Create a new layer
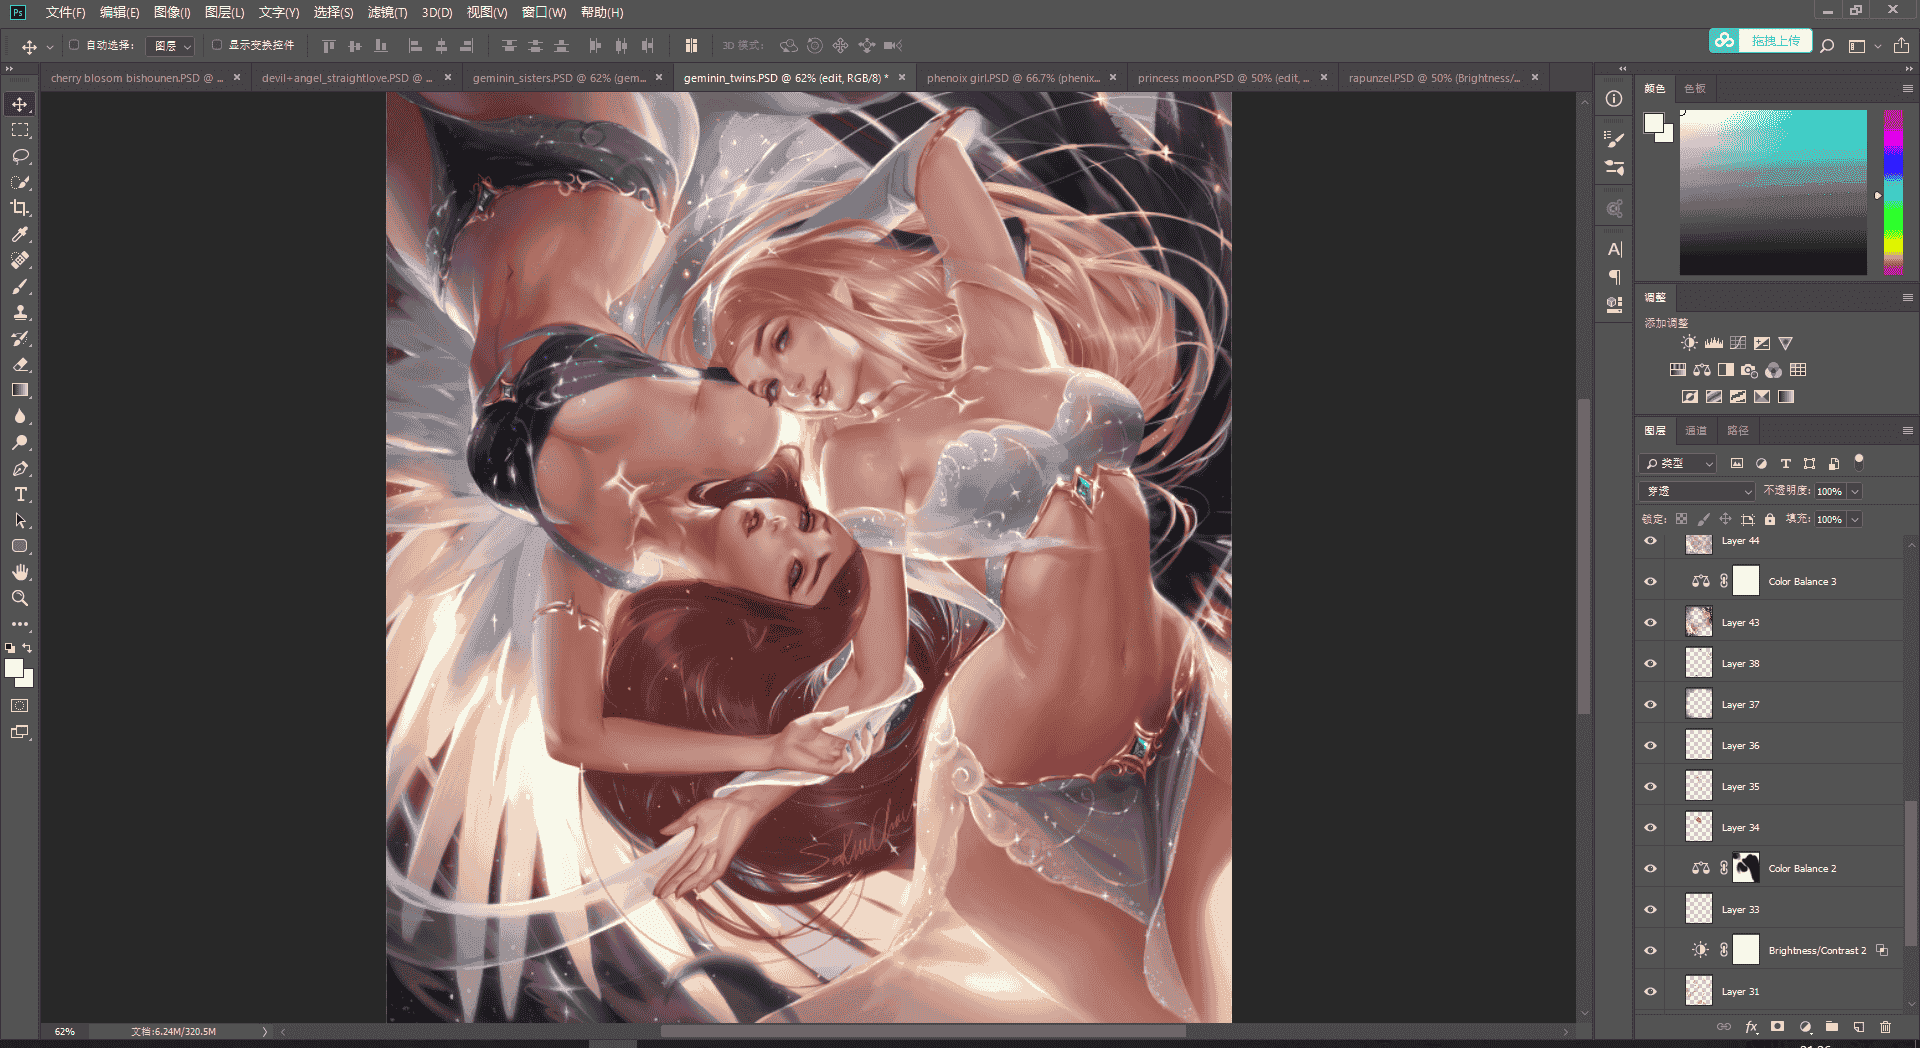1920x1048 pixels. pyautogui.click(x=1859, y=1027)
